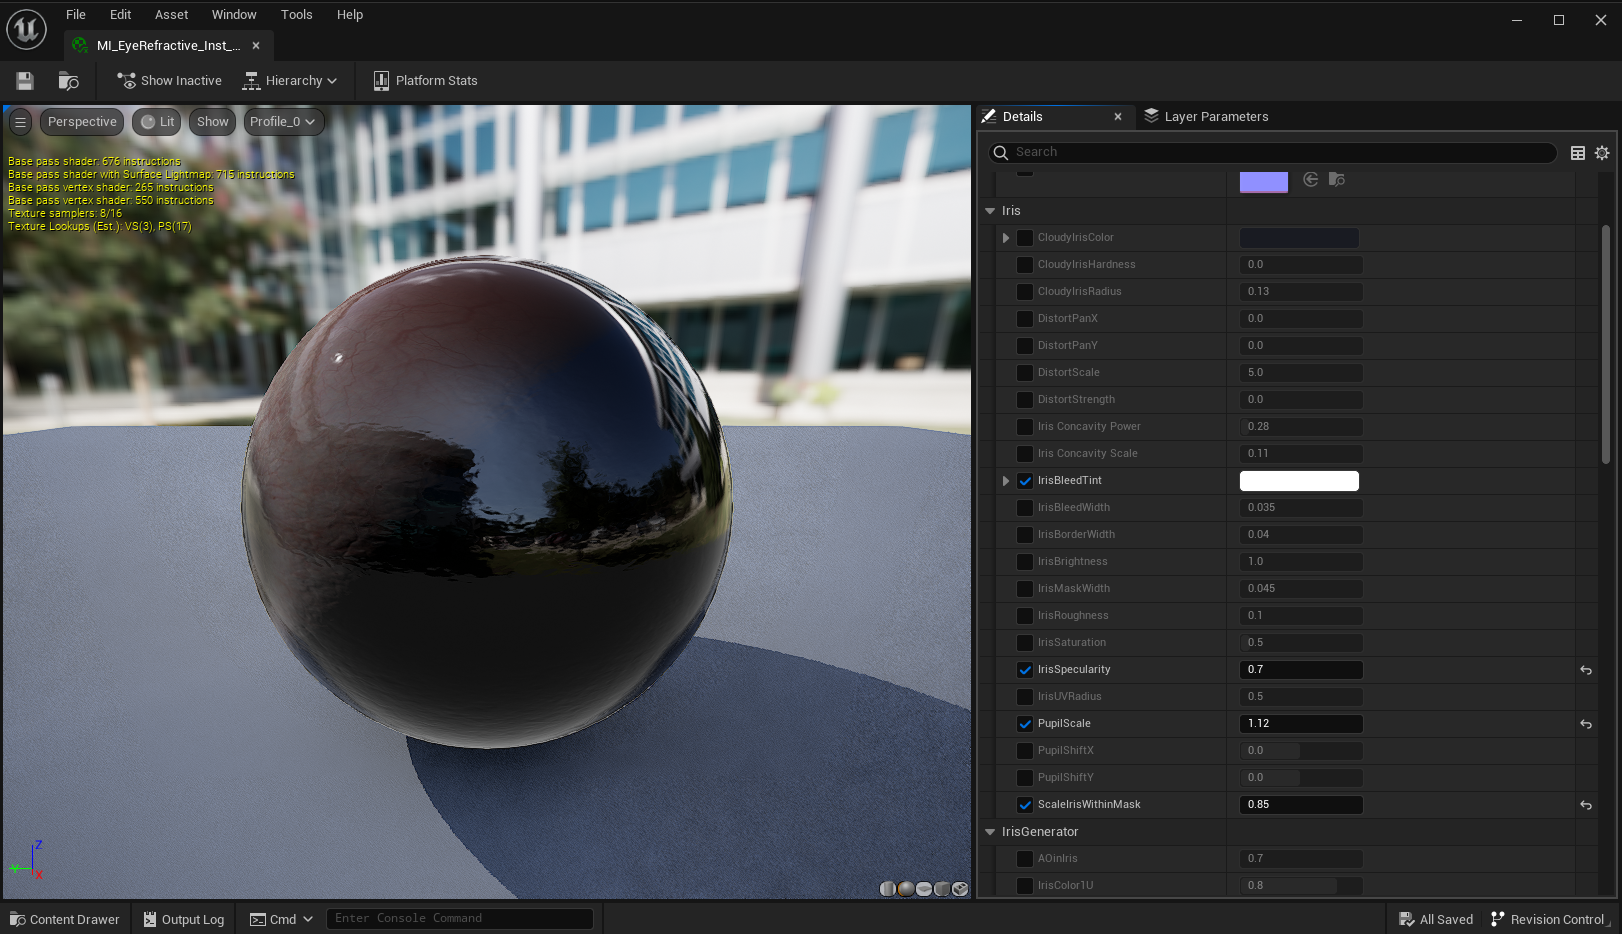Open the Window menu
Screen dimensions: 1622x934
[x=234, y=15]
